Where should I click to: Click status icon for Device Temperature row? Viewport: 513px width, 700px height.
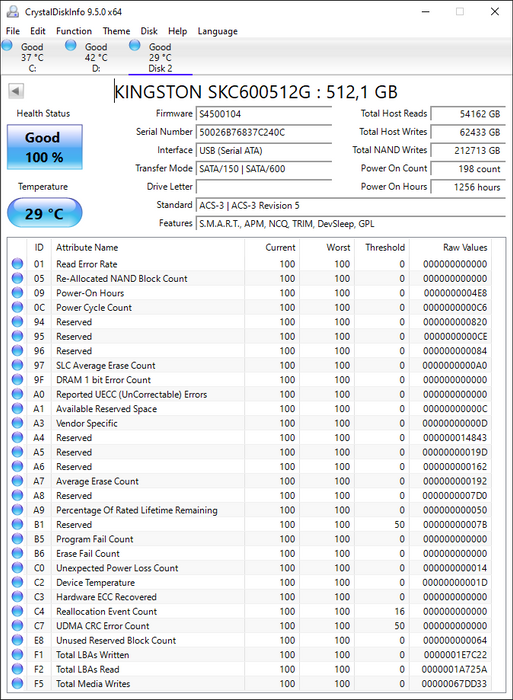[17, 582]
